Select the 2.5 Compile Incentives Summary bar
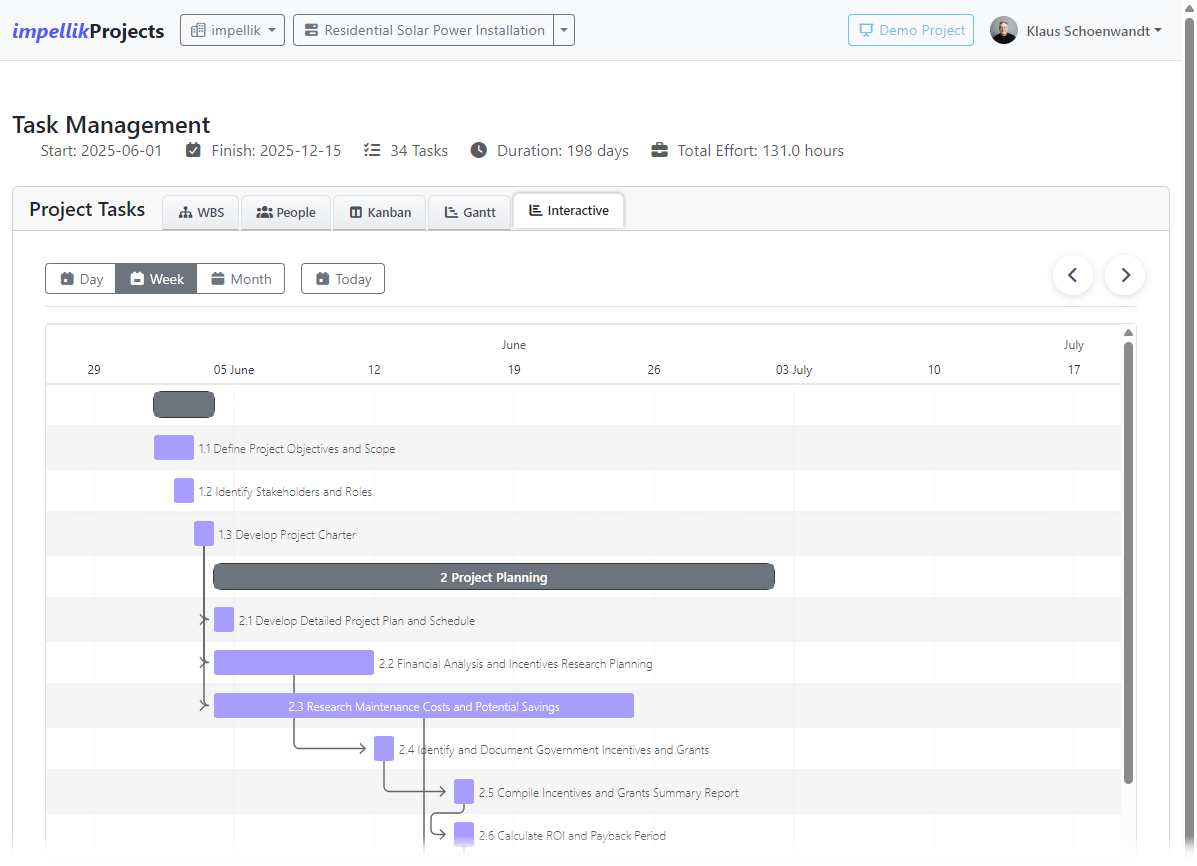1197x866 pixels. click(464, 792)
